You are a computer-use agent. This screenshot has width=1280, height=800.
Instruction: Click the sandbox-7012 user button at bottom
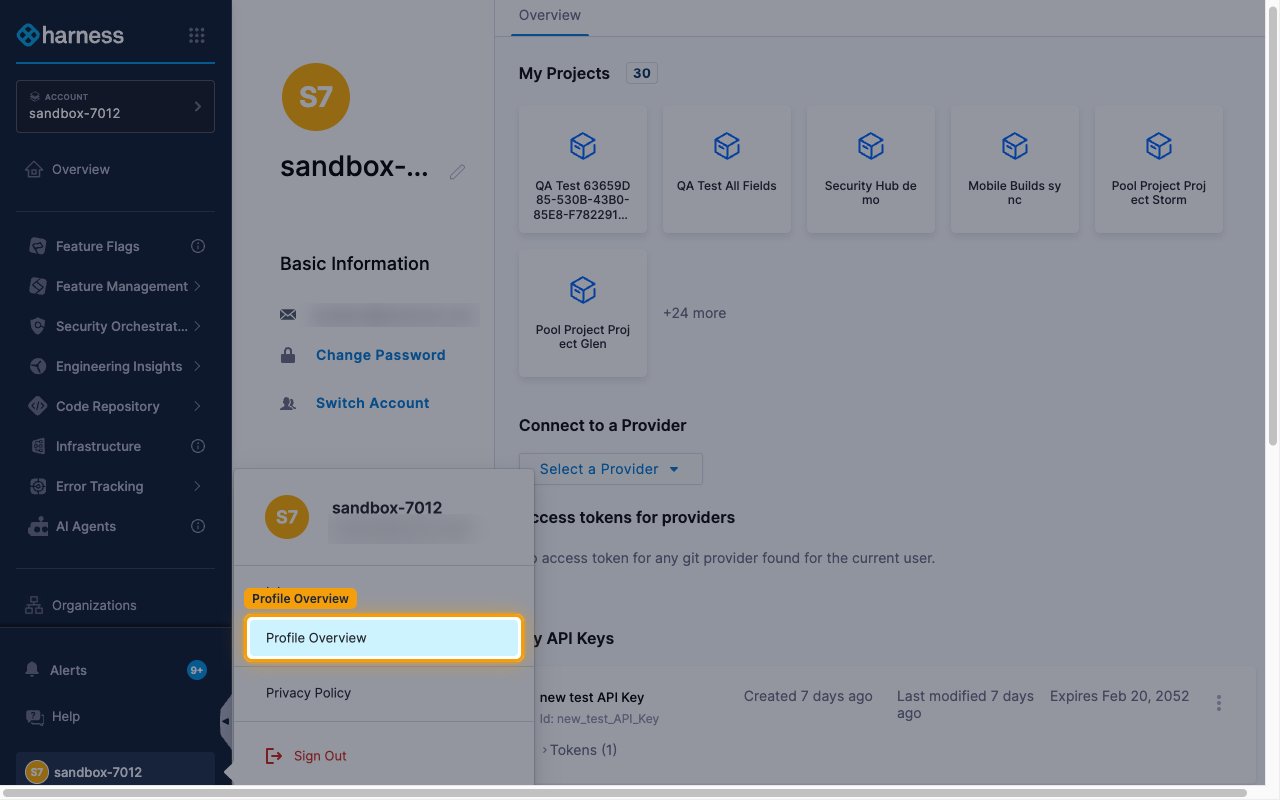tap(115, 771)
